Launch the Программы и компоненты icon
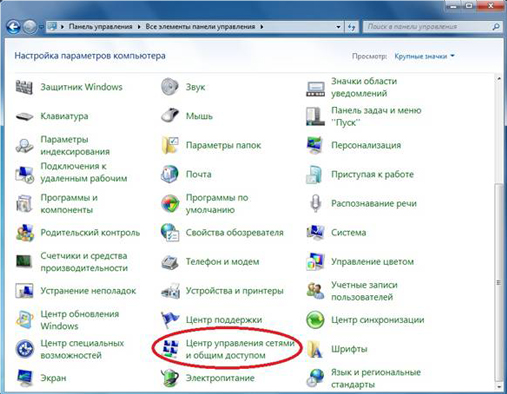Viewport: 507px width, 394px height. click(24, 203)
